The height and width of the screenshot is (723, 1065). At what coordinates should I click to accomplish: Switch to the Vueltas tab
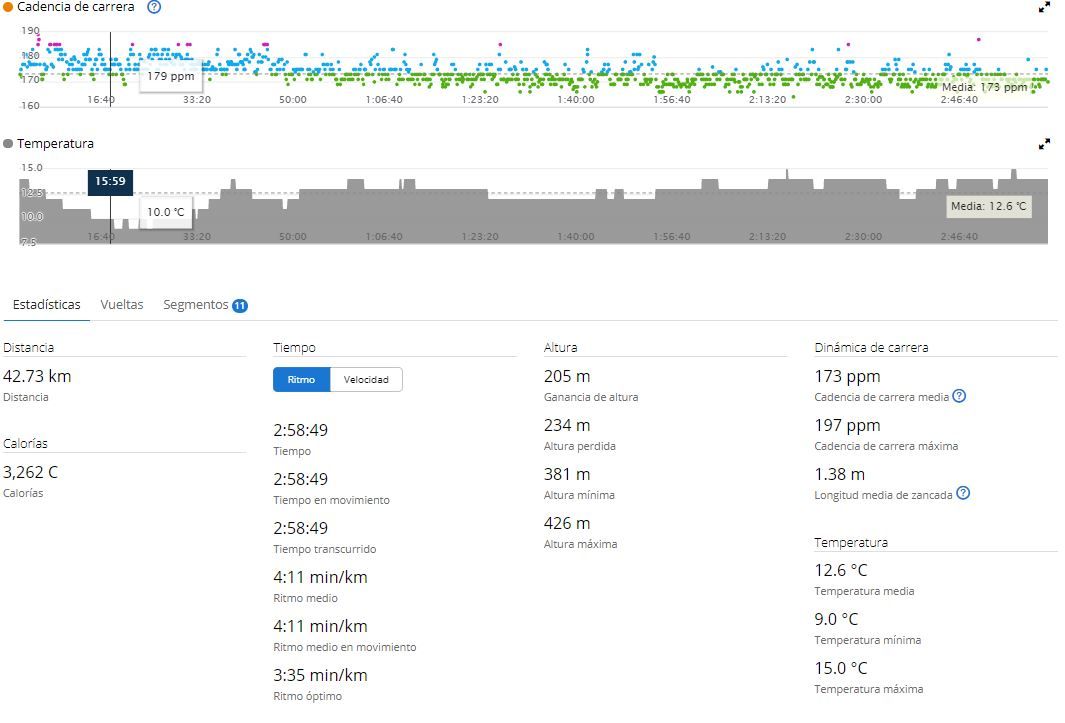[122, 304]
